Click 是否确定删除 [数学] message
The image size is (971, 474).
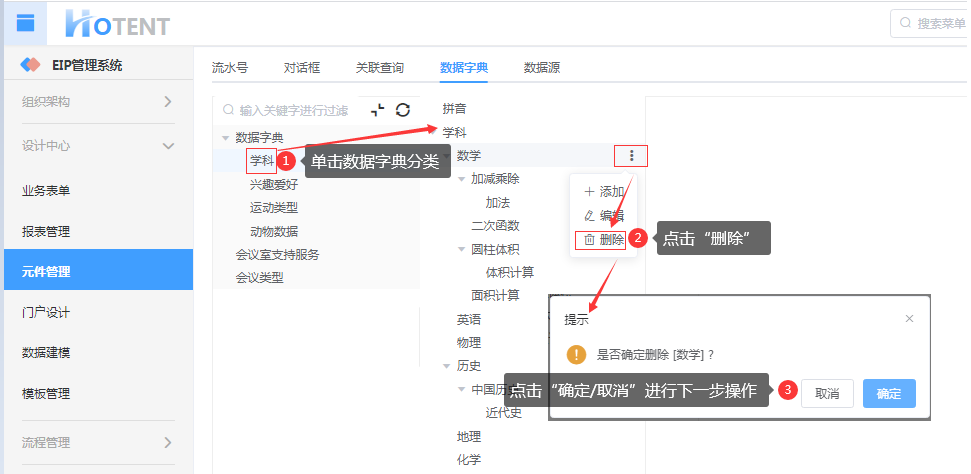pos(655,355)
